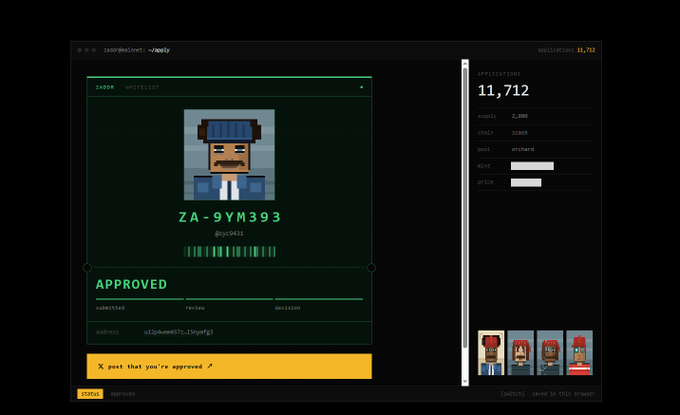Click the 'review' progress step

coord(195,307)
